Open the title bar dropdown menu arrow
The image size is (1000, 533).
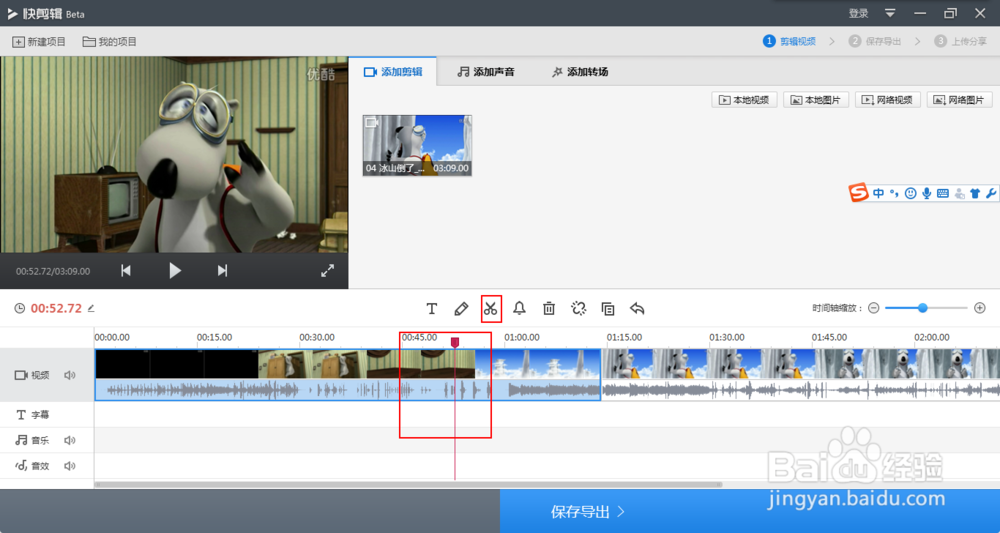point(890,13)
